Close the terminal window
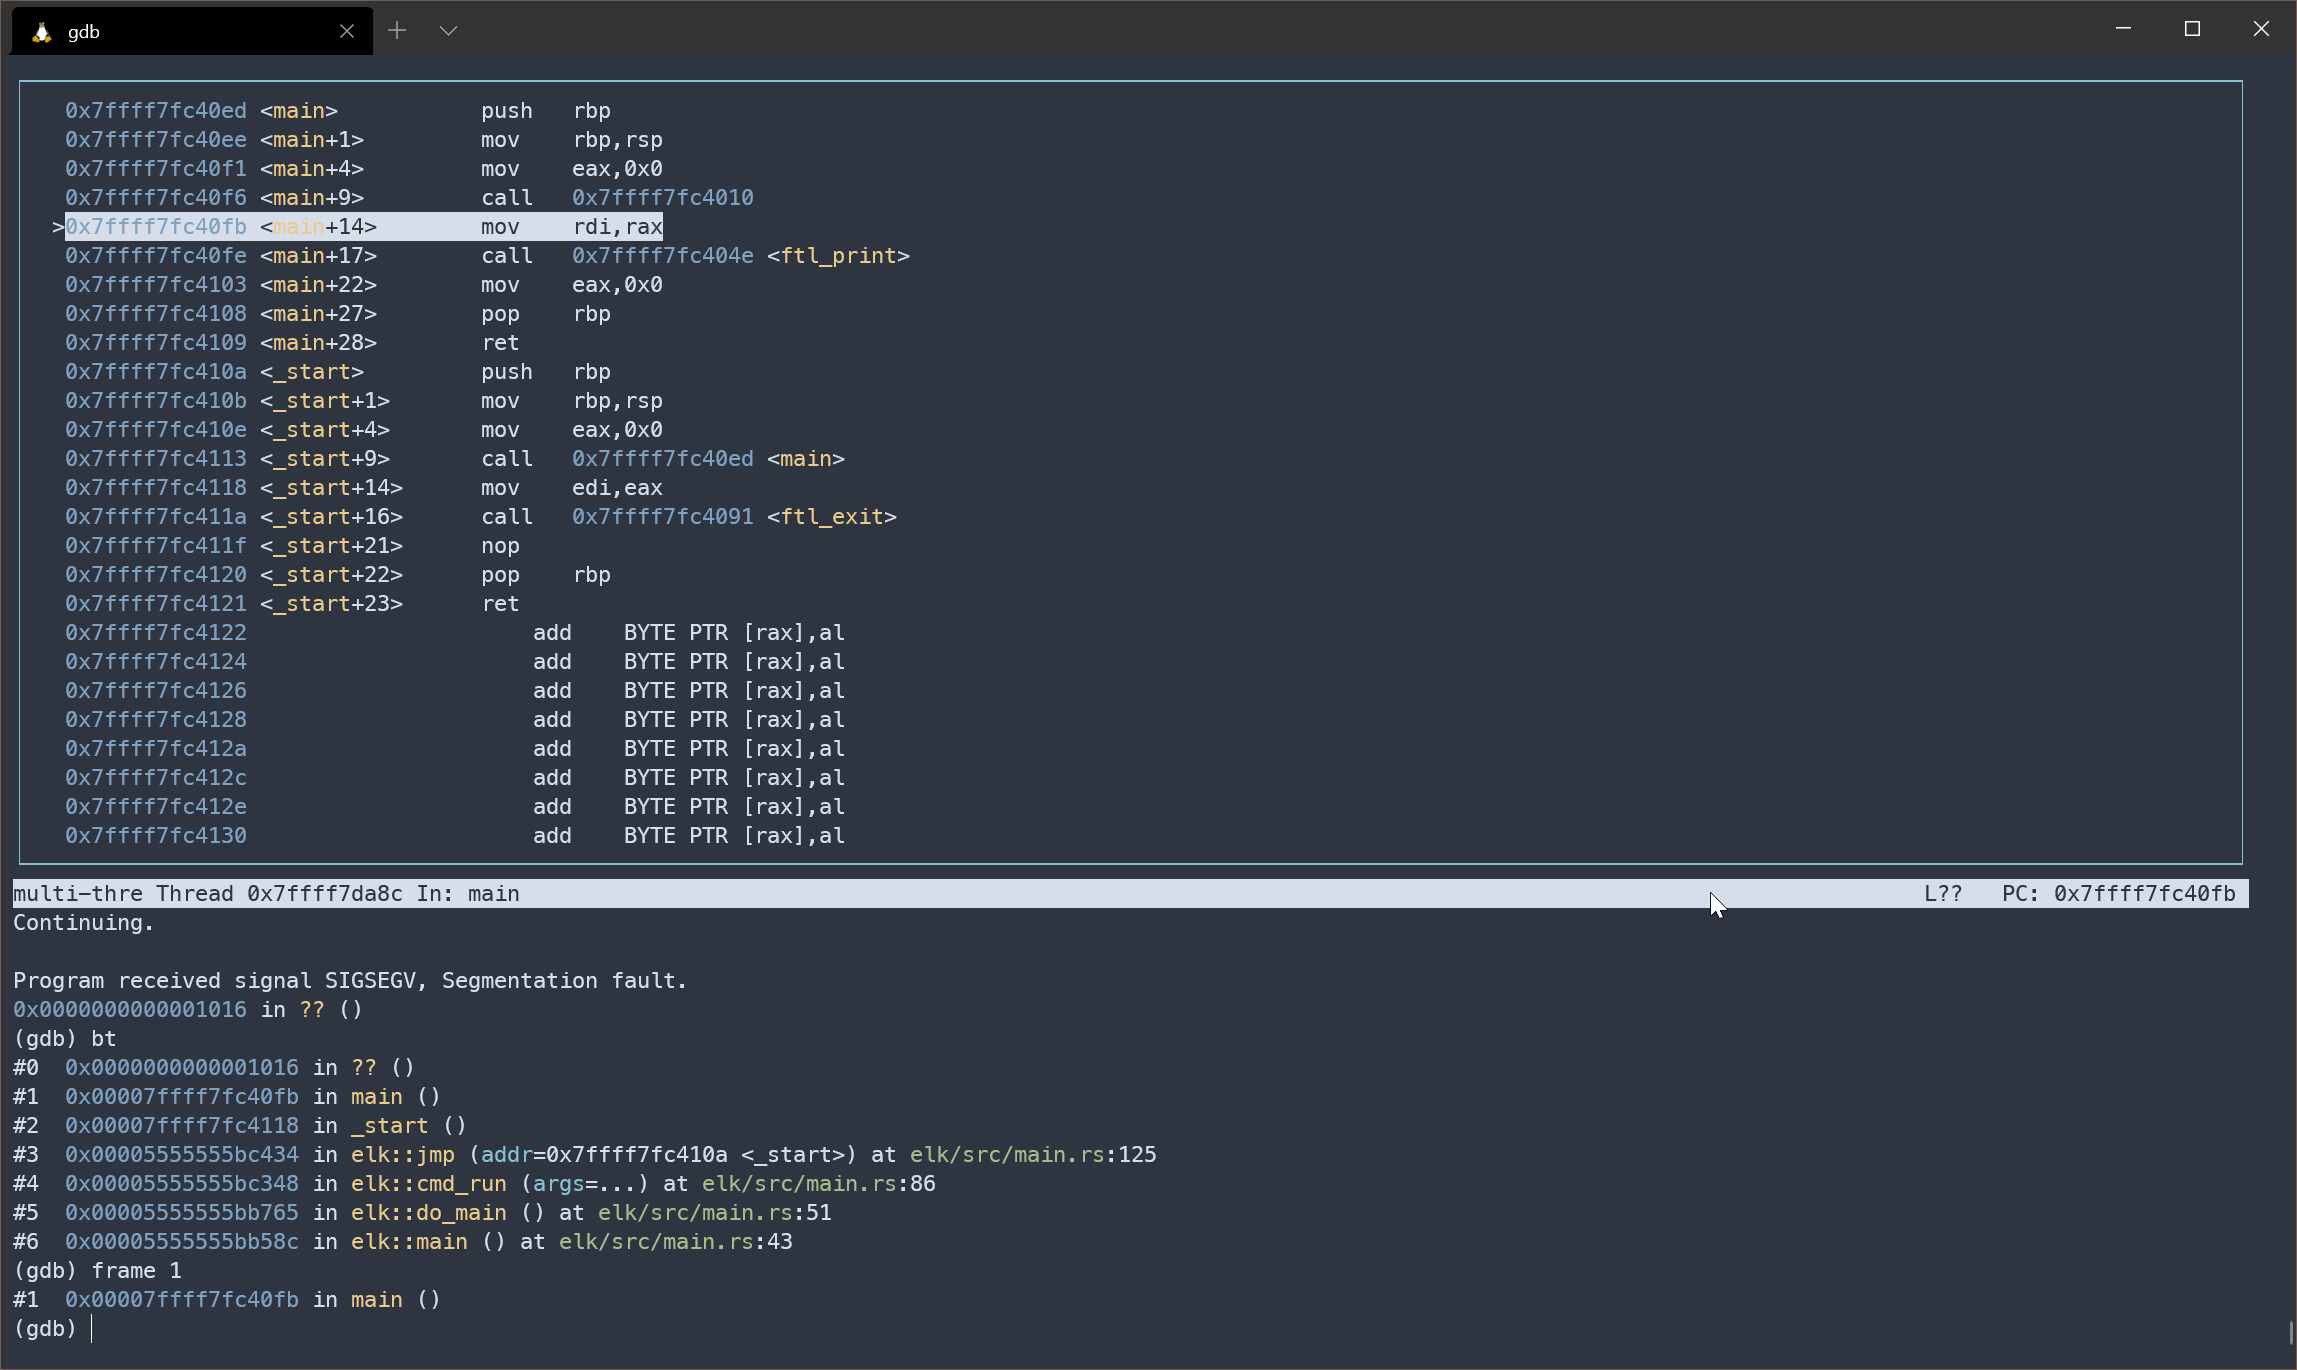The image size is (2297, 1370). tap(2261, 29)
